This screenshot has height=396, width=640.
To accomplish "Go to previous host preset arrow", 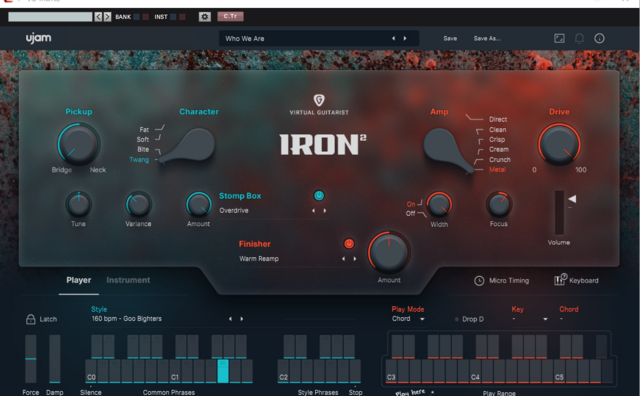I will [x=98, y=17].
